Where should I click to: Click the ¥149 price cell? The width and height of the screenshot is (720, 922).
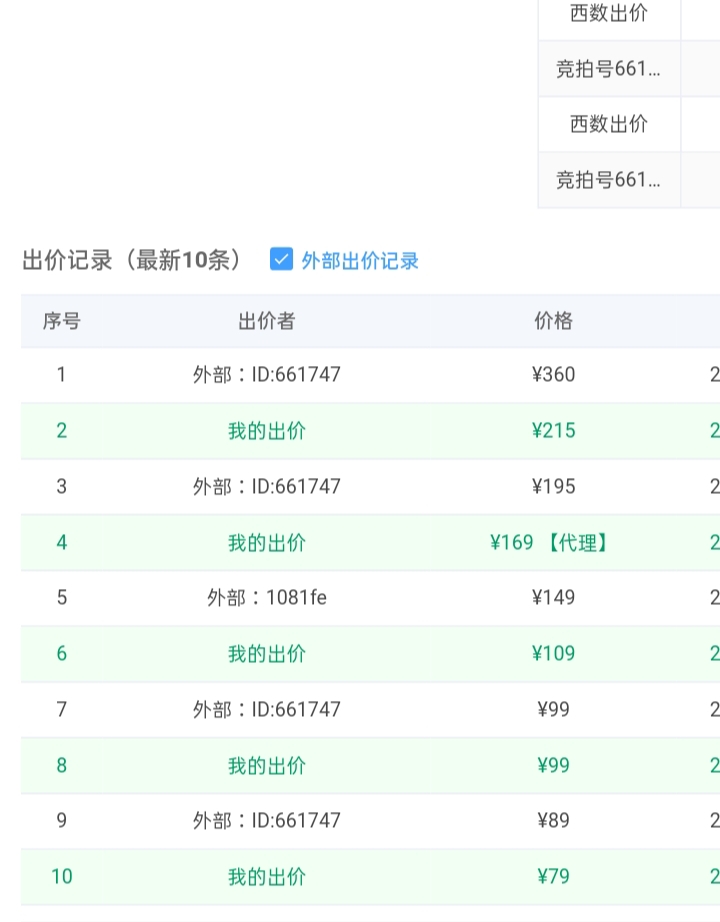tap(553, 598)
